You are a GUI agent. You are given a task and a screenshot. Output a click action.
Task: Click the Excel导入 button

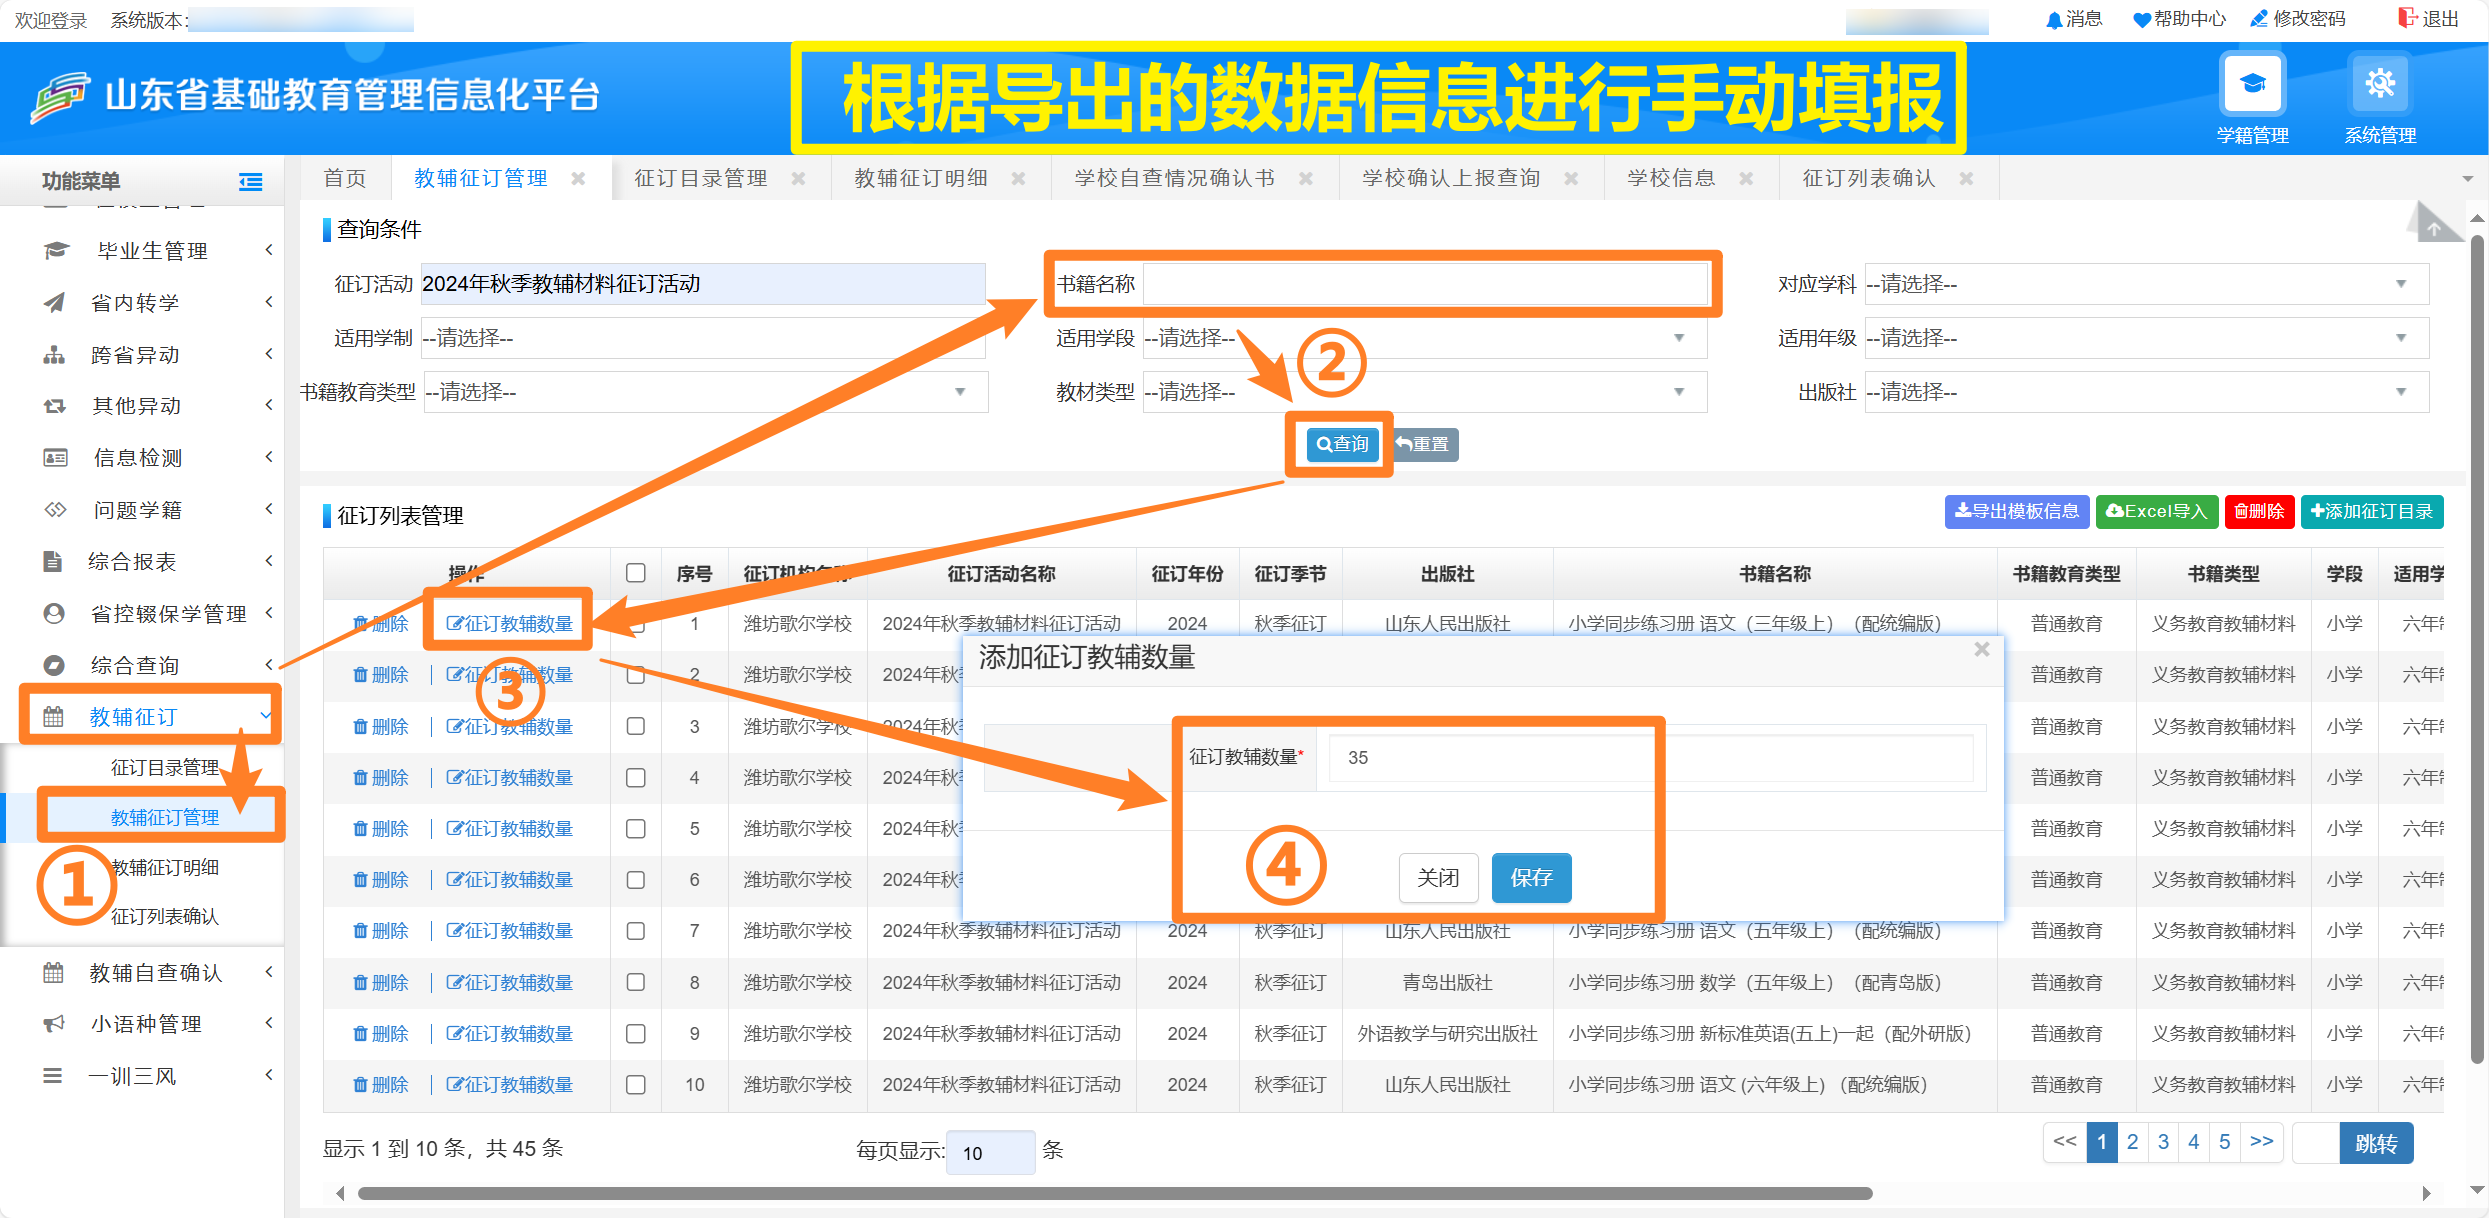point(2157,511)
